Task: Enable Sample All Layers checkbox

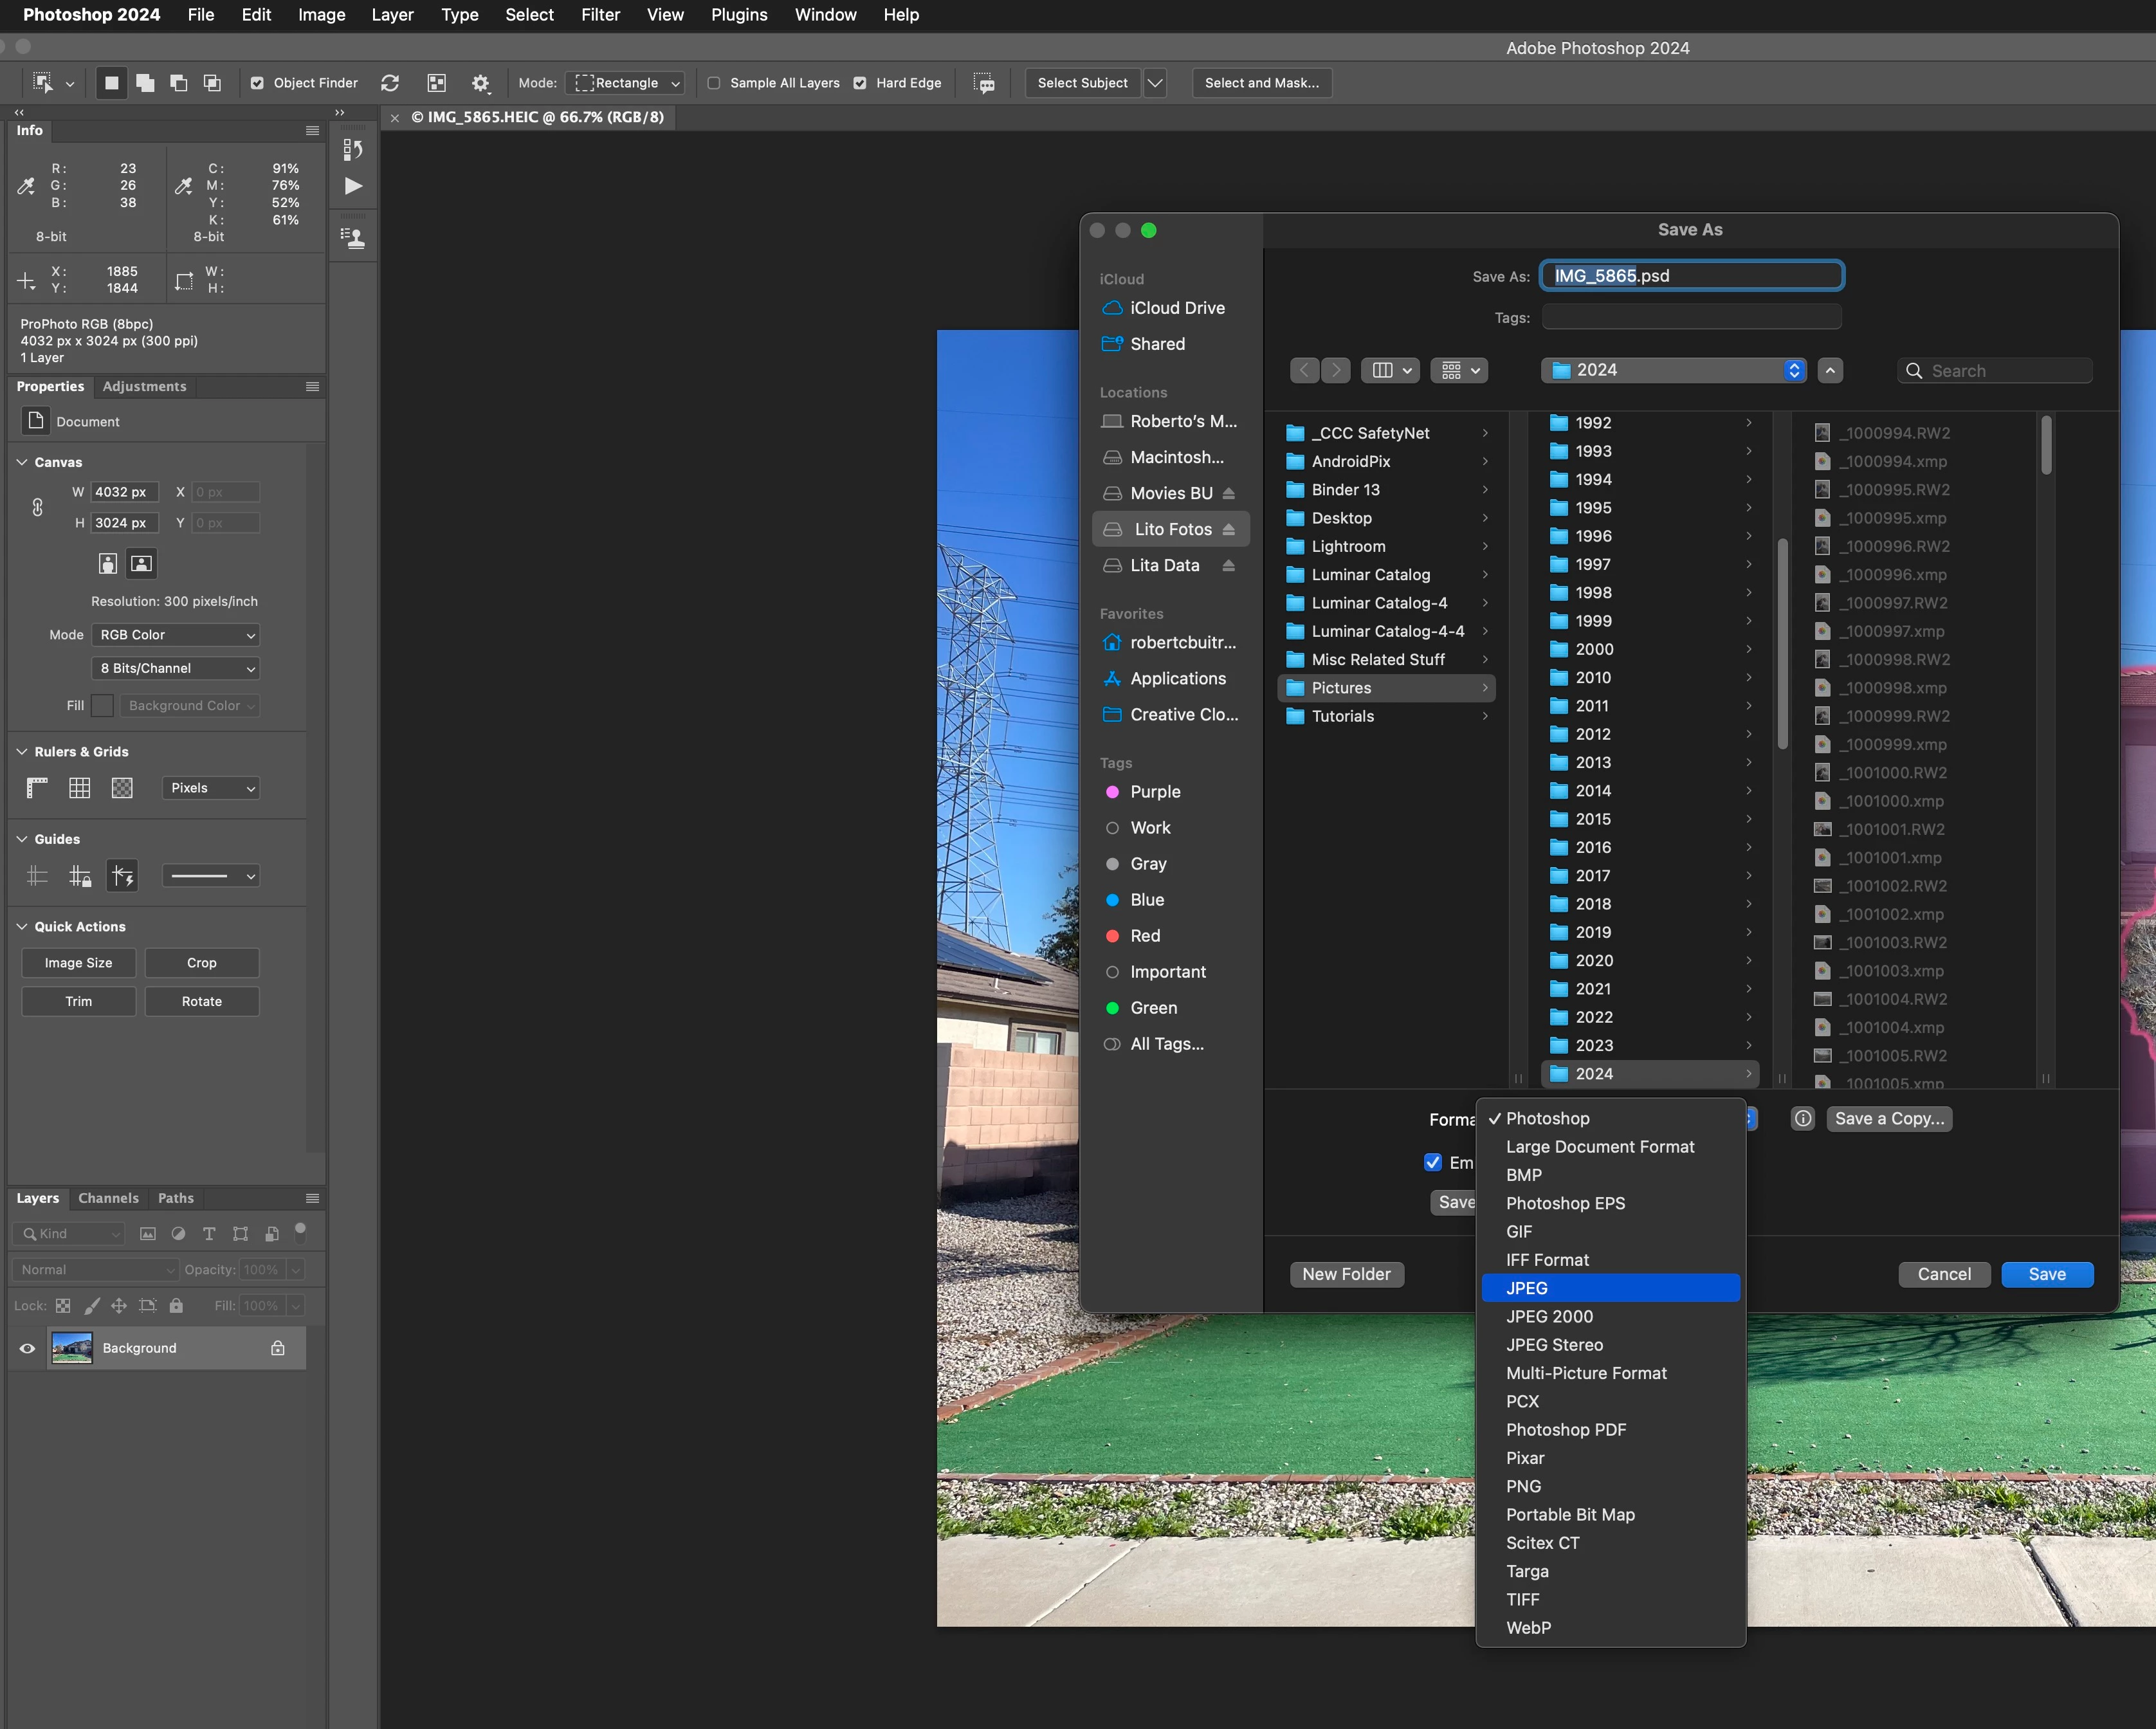Action: click(714, 83)
